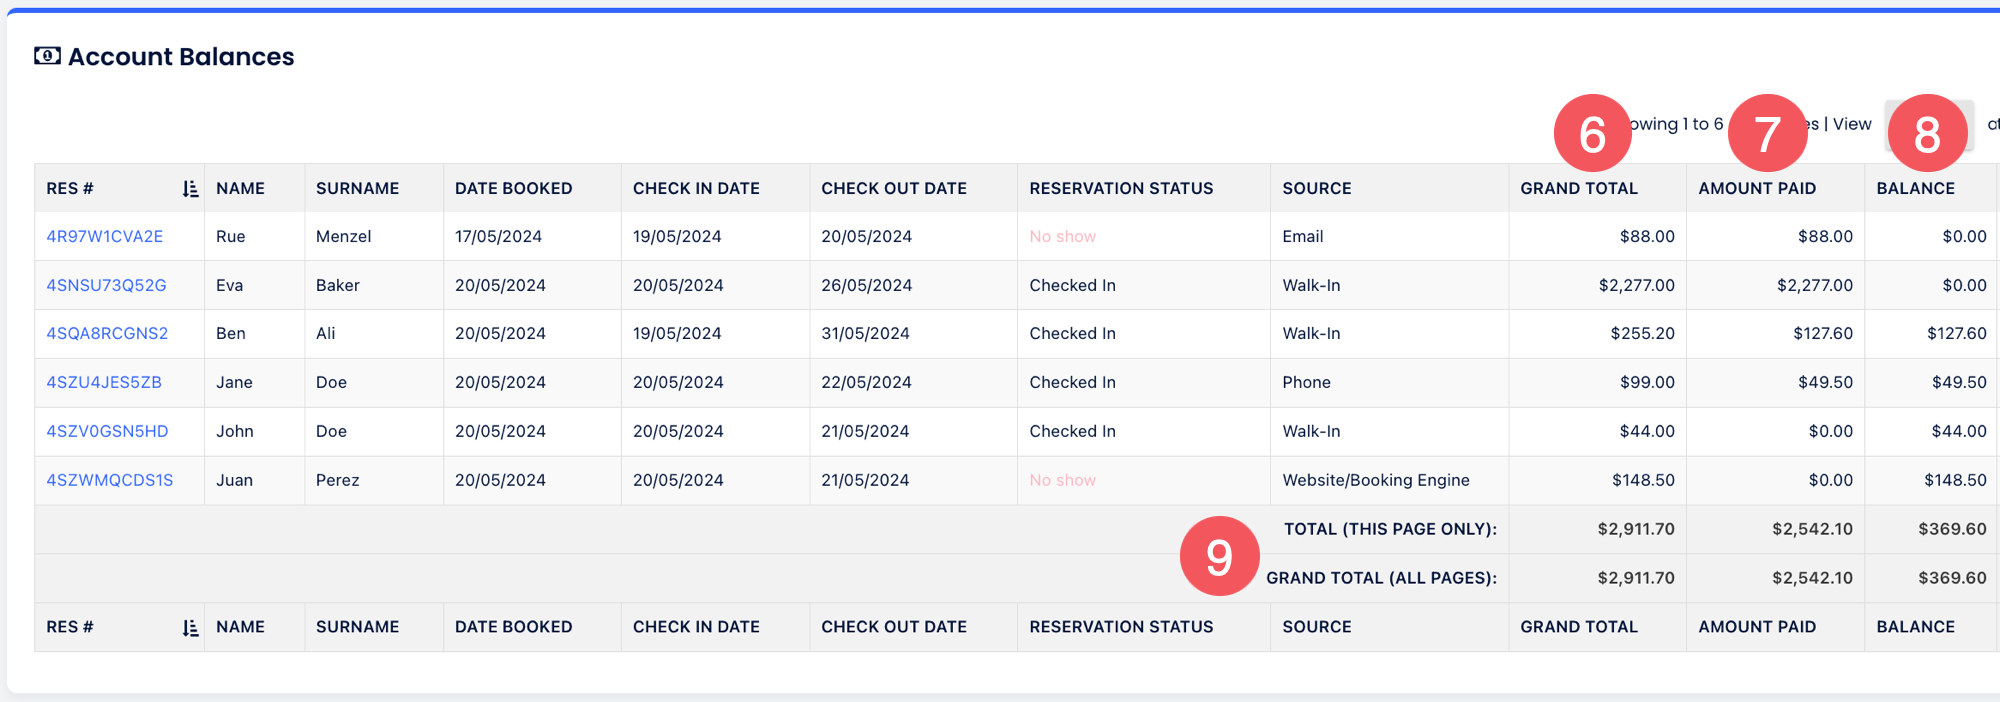Sort by top RESERVATION STATUS column header
Screen dimensions: 2000x702
click(x=1121, y=189)
